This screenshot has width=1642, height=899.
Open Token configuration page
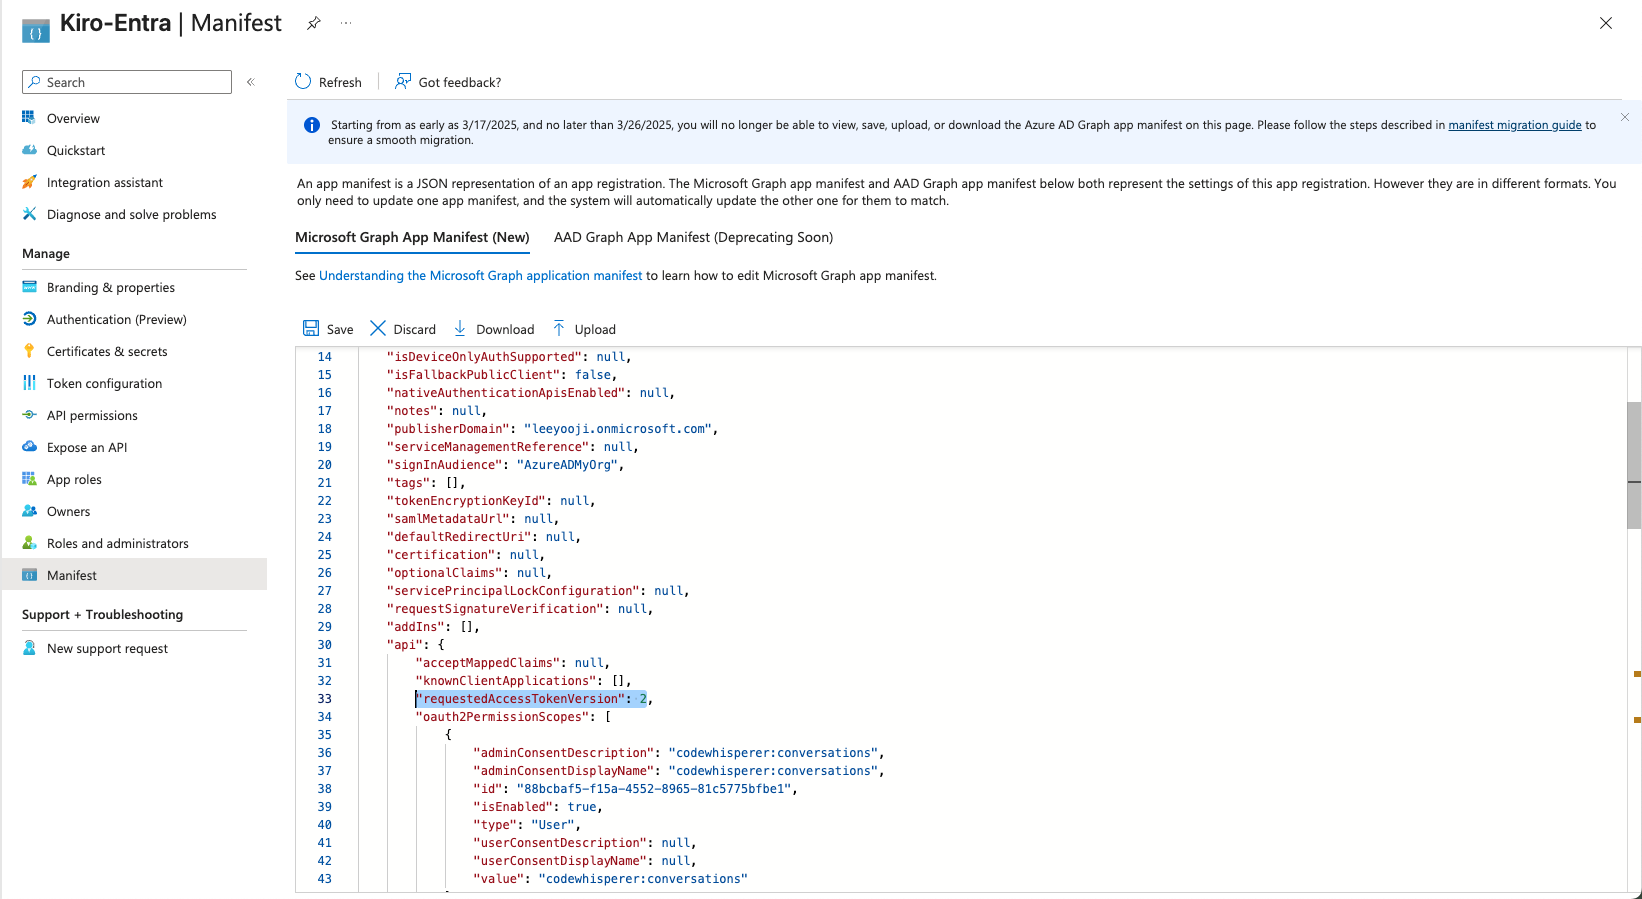pyautogui.click(x=104, y=383)
